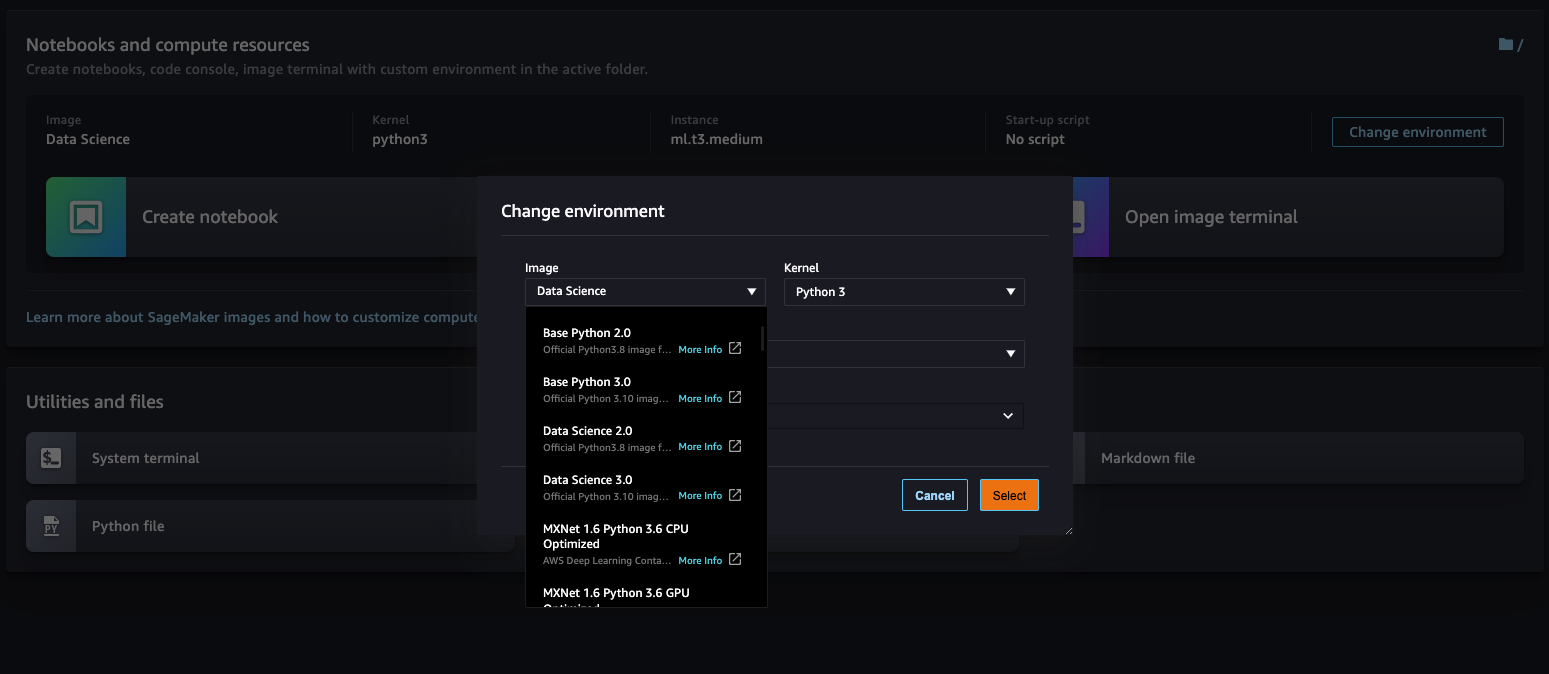Click Open image terminal card

(1286, 217)
